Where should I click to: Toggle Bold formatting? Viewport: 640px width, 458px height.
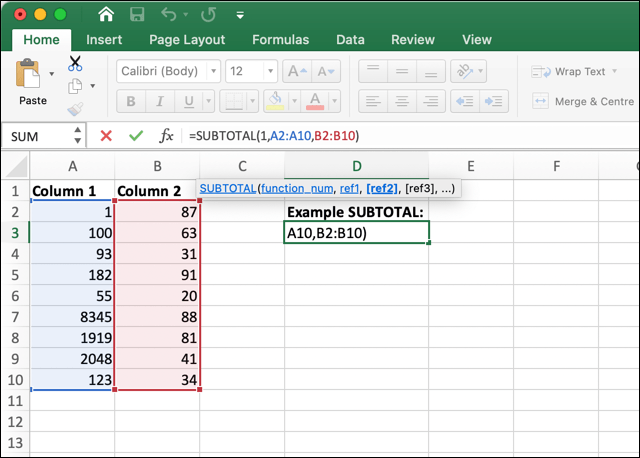click(131, 101)
